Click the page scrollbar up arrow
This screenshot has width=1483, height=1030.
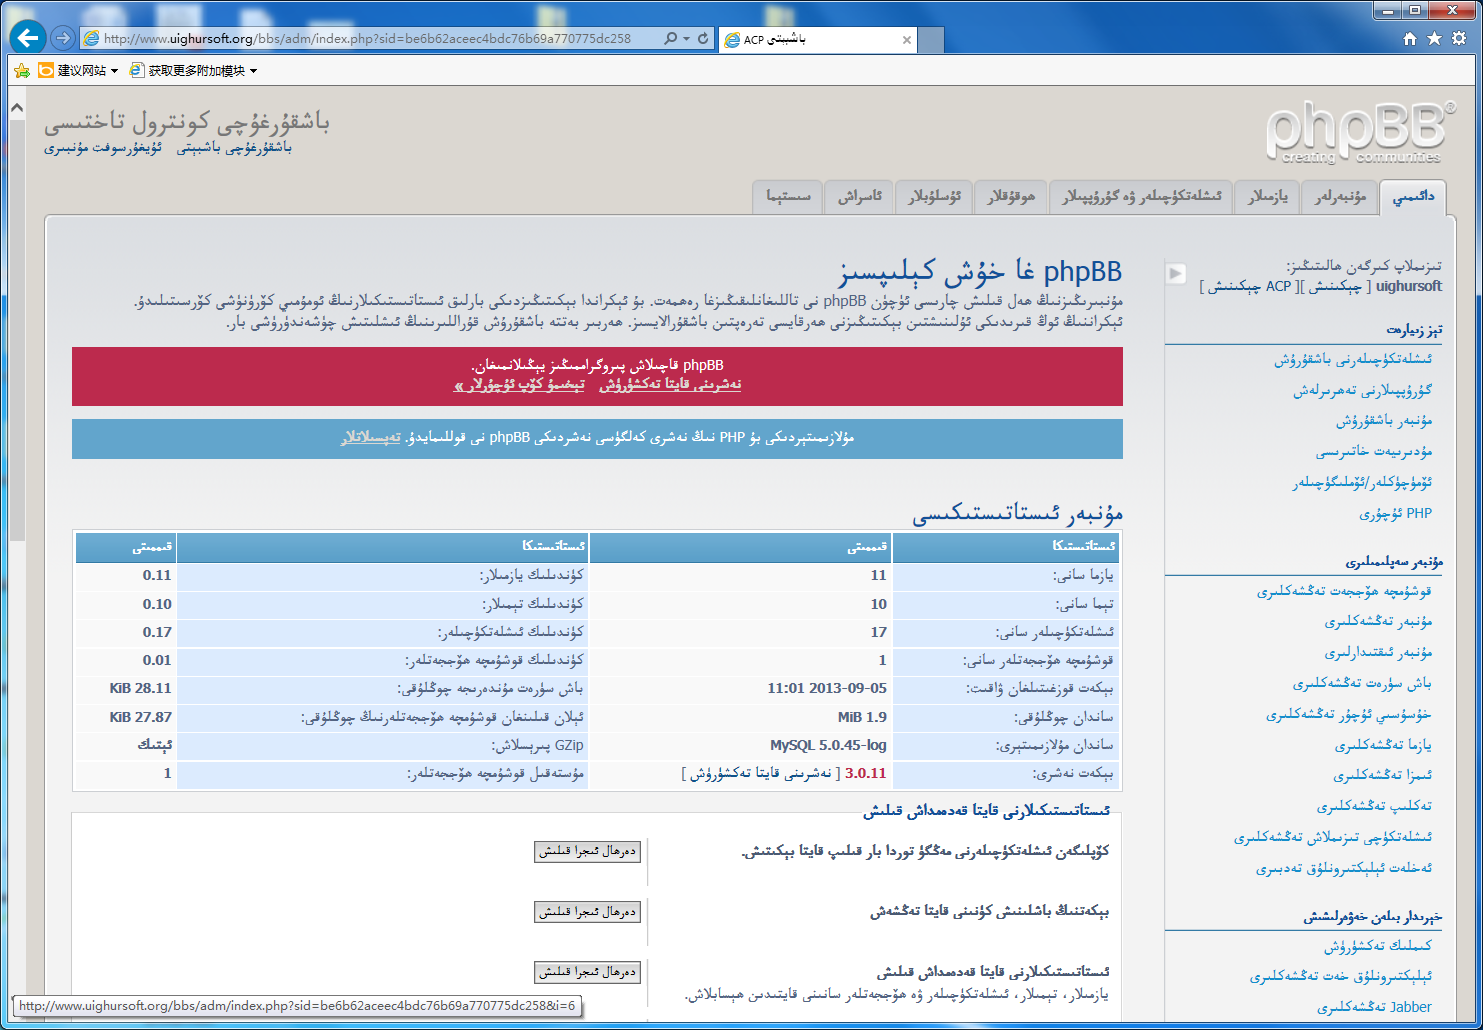16,106
